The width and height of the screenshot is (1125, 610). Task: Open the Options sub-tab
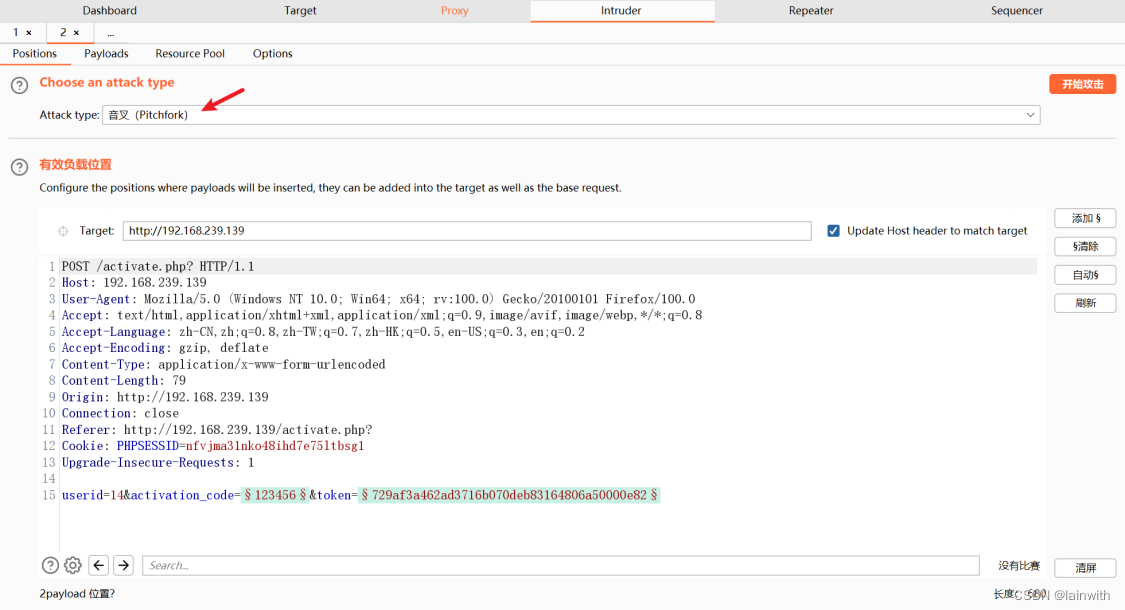273,54
